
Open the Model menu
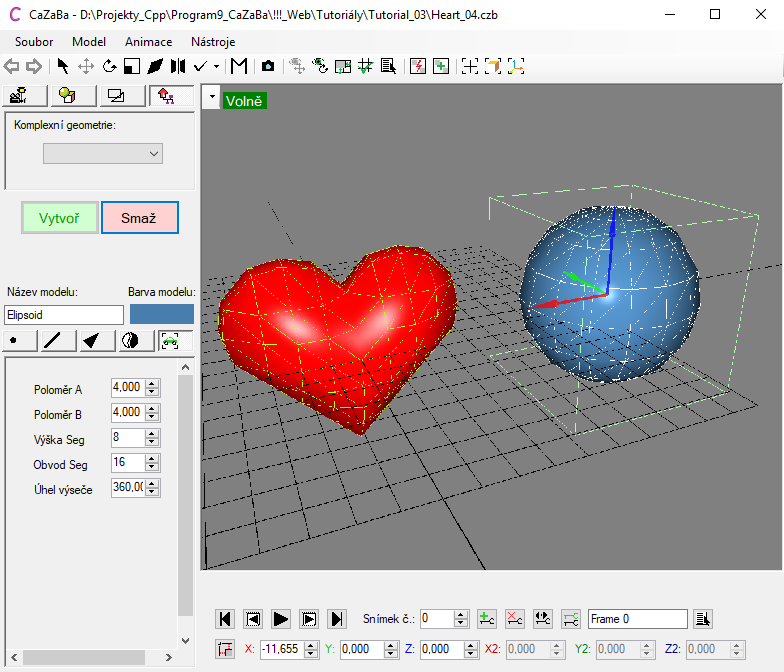click(89, 42)
